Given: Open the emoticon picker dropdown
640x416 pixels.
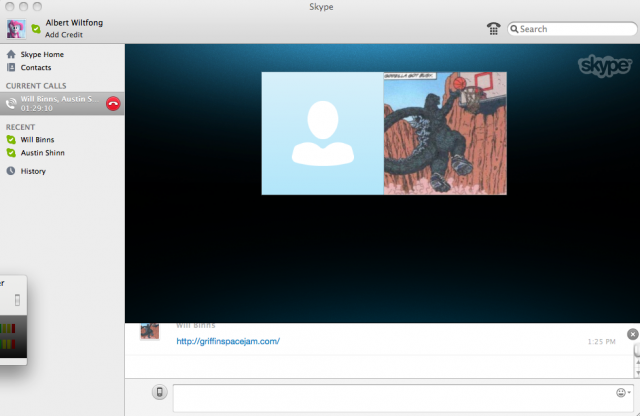Looking at the screenshot, I should 623,393.
